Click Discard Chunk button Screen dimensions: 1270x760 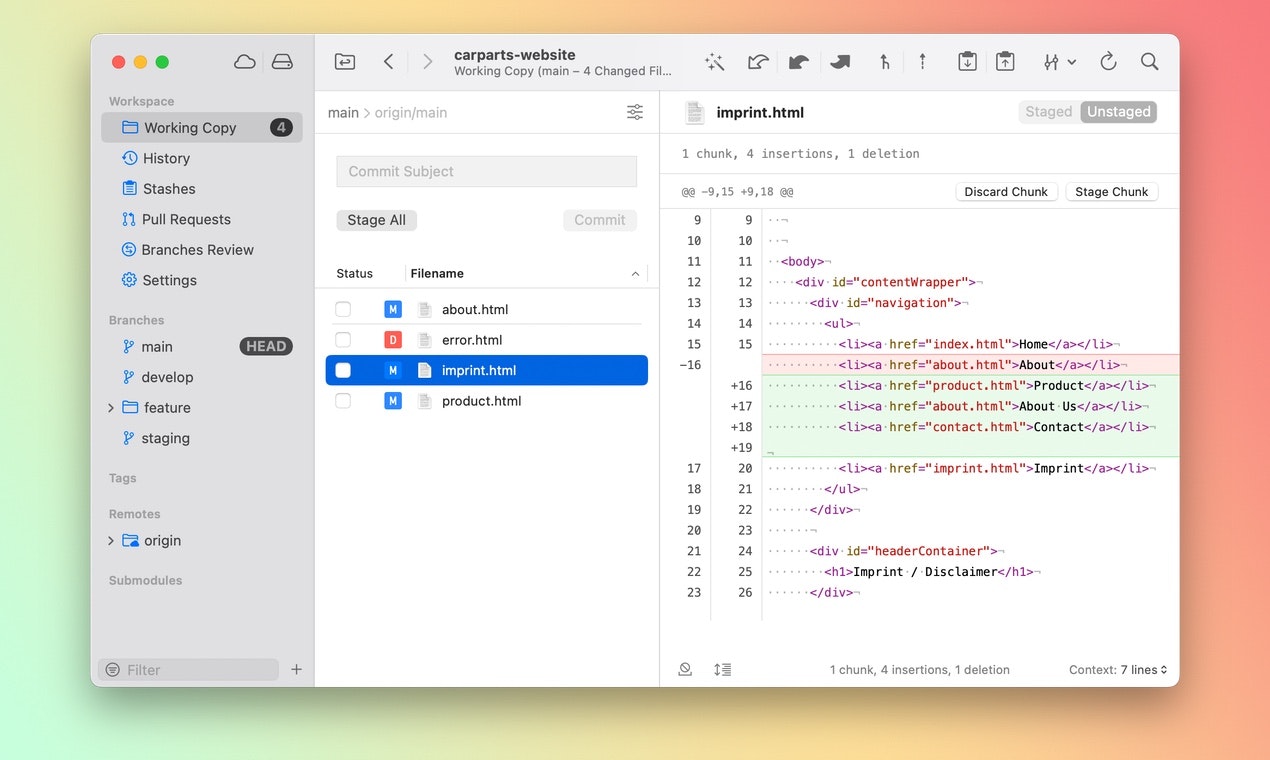pyautogui.click(x=1006, y=191)
